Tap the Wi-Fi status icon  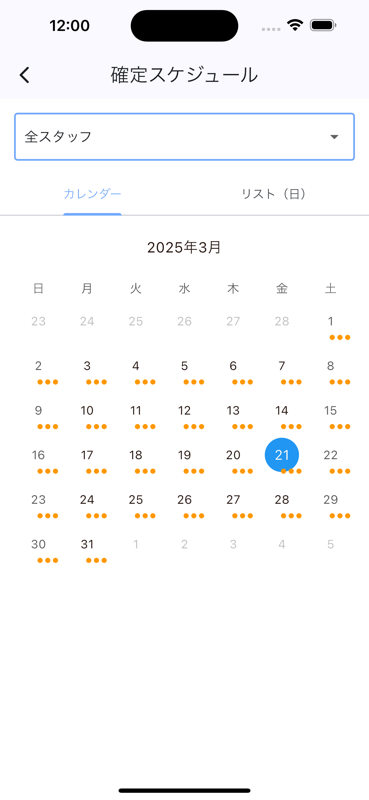point(295,25)
